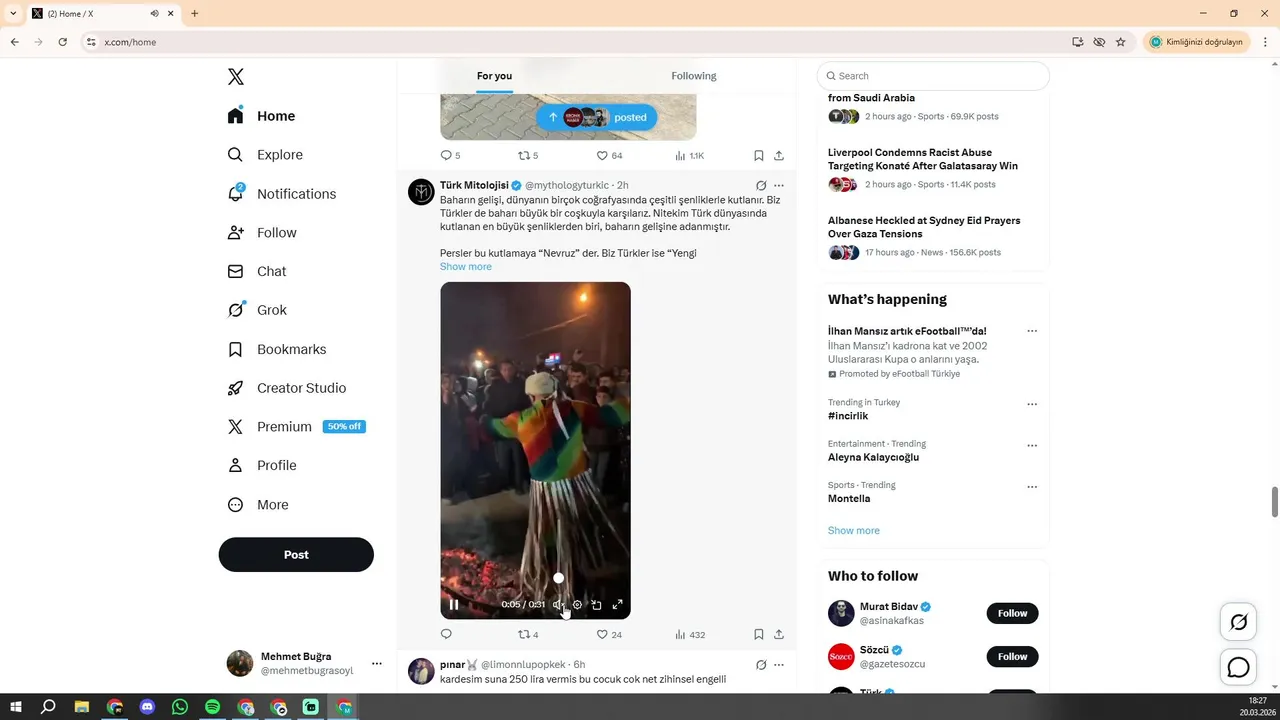
Task: Open more options for İlhan Mansız promoted trend
Action: 1032,331
